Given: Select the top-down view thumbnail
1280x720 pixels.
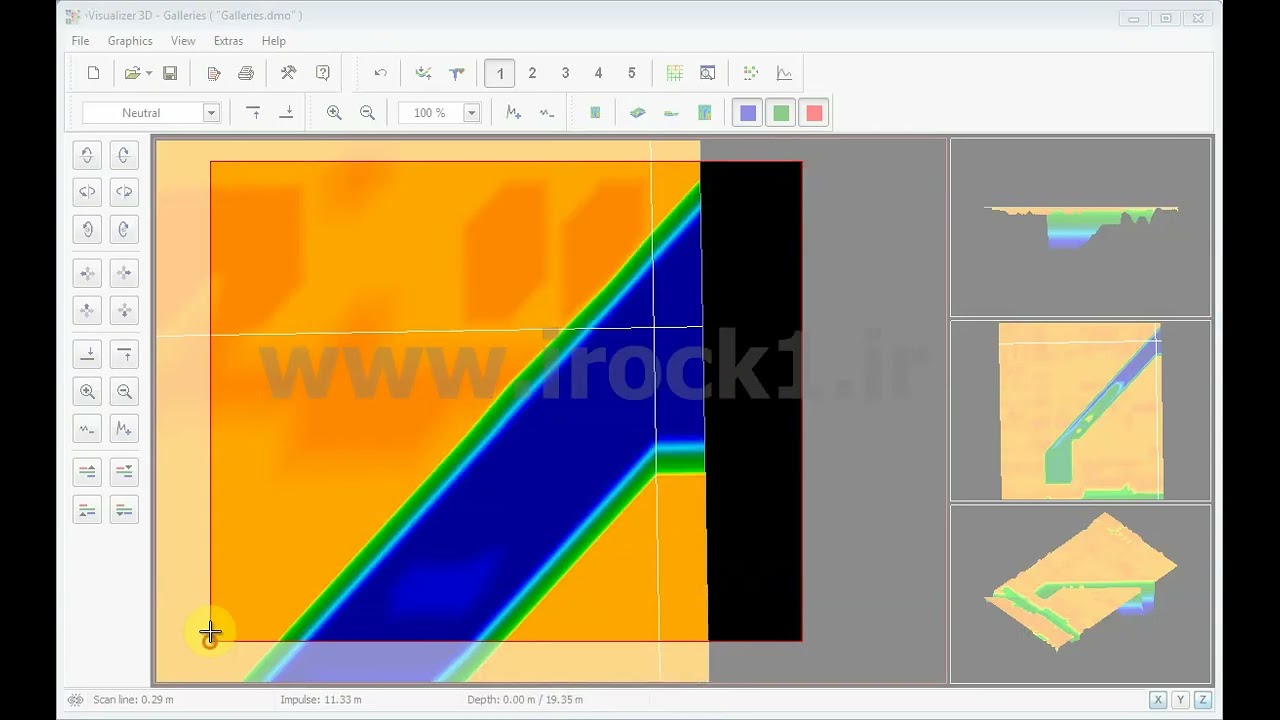Looking at the screenshot, I should pyautogui.click(x=1080, y=411).
